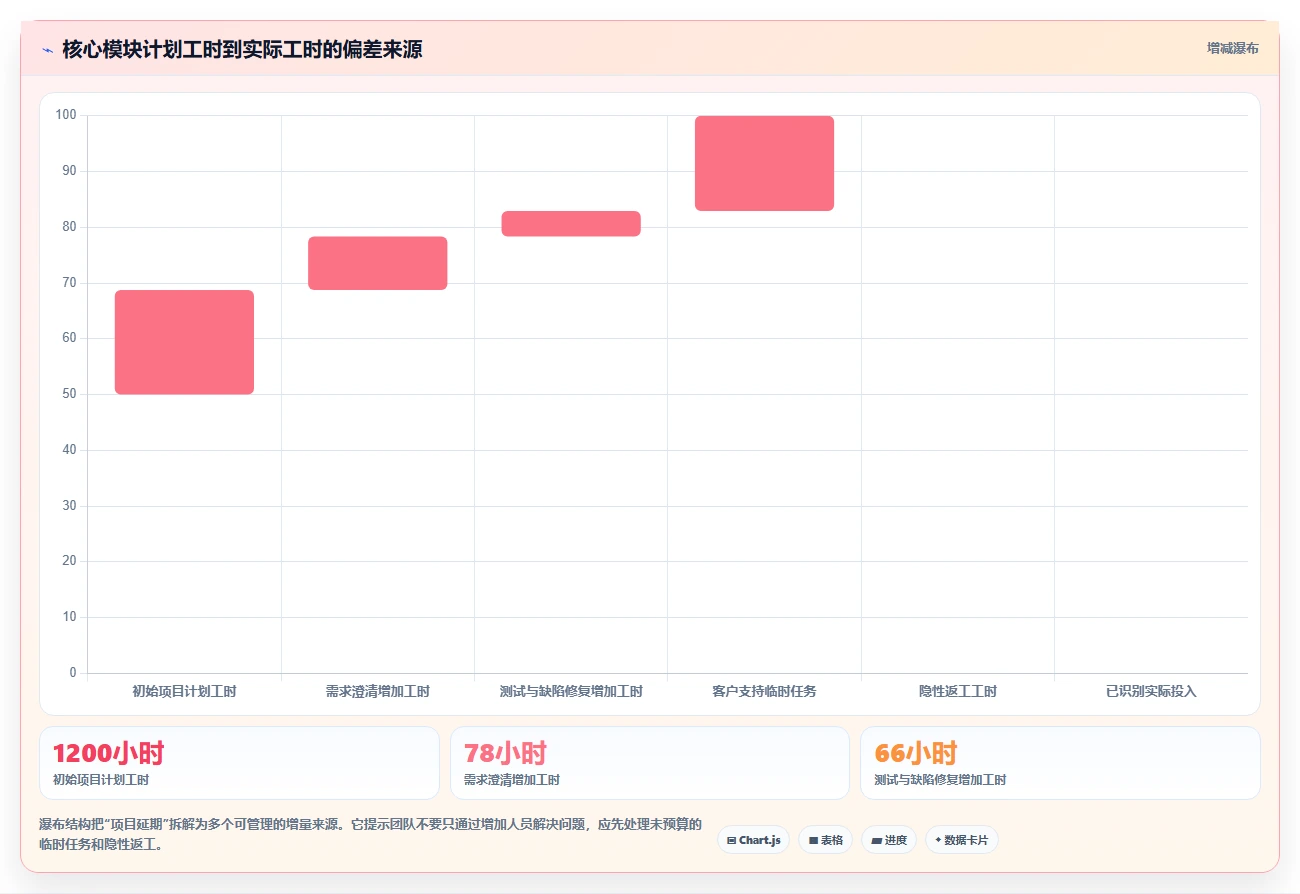Click the lightning icon beside the title
Image resolution: width=1300 pixels, height=894 pixels.
tap(48, 49)
